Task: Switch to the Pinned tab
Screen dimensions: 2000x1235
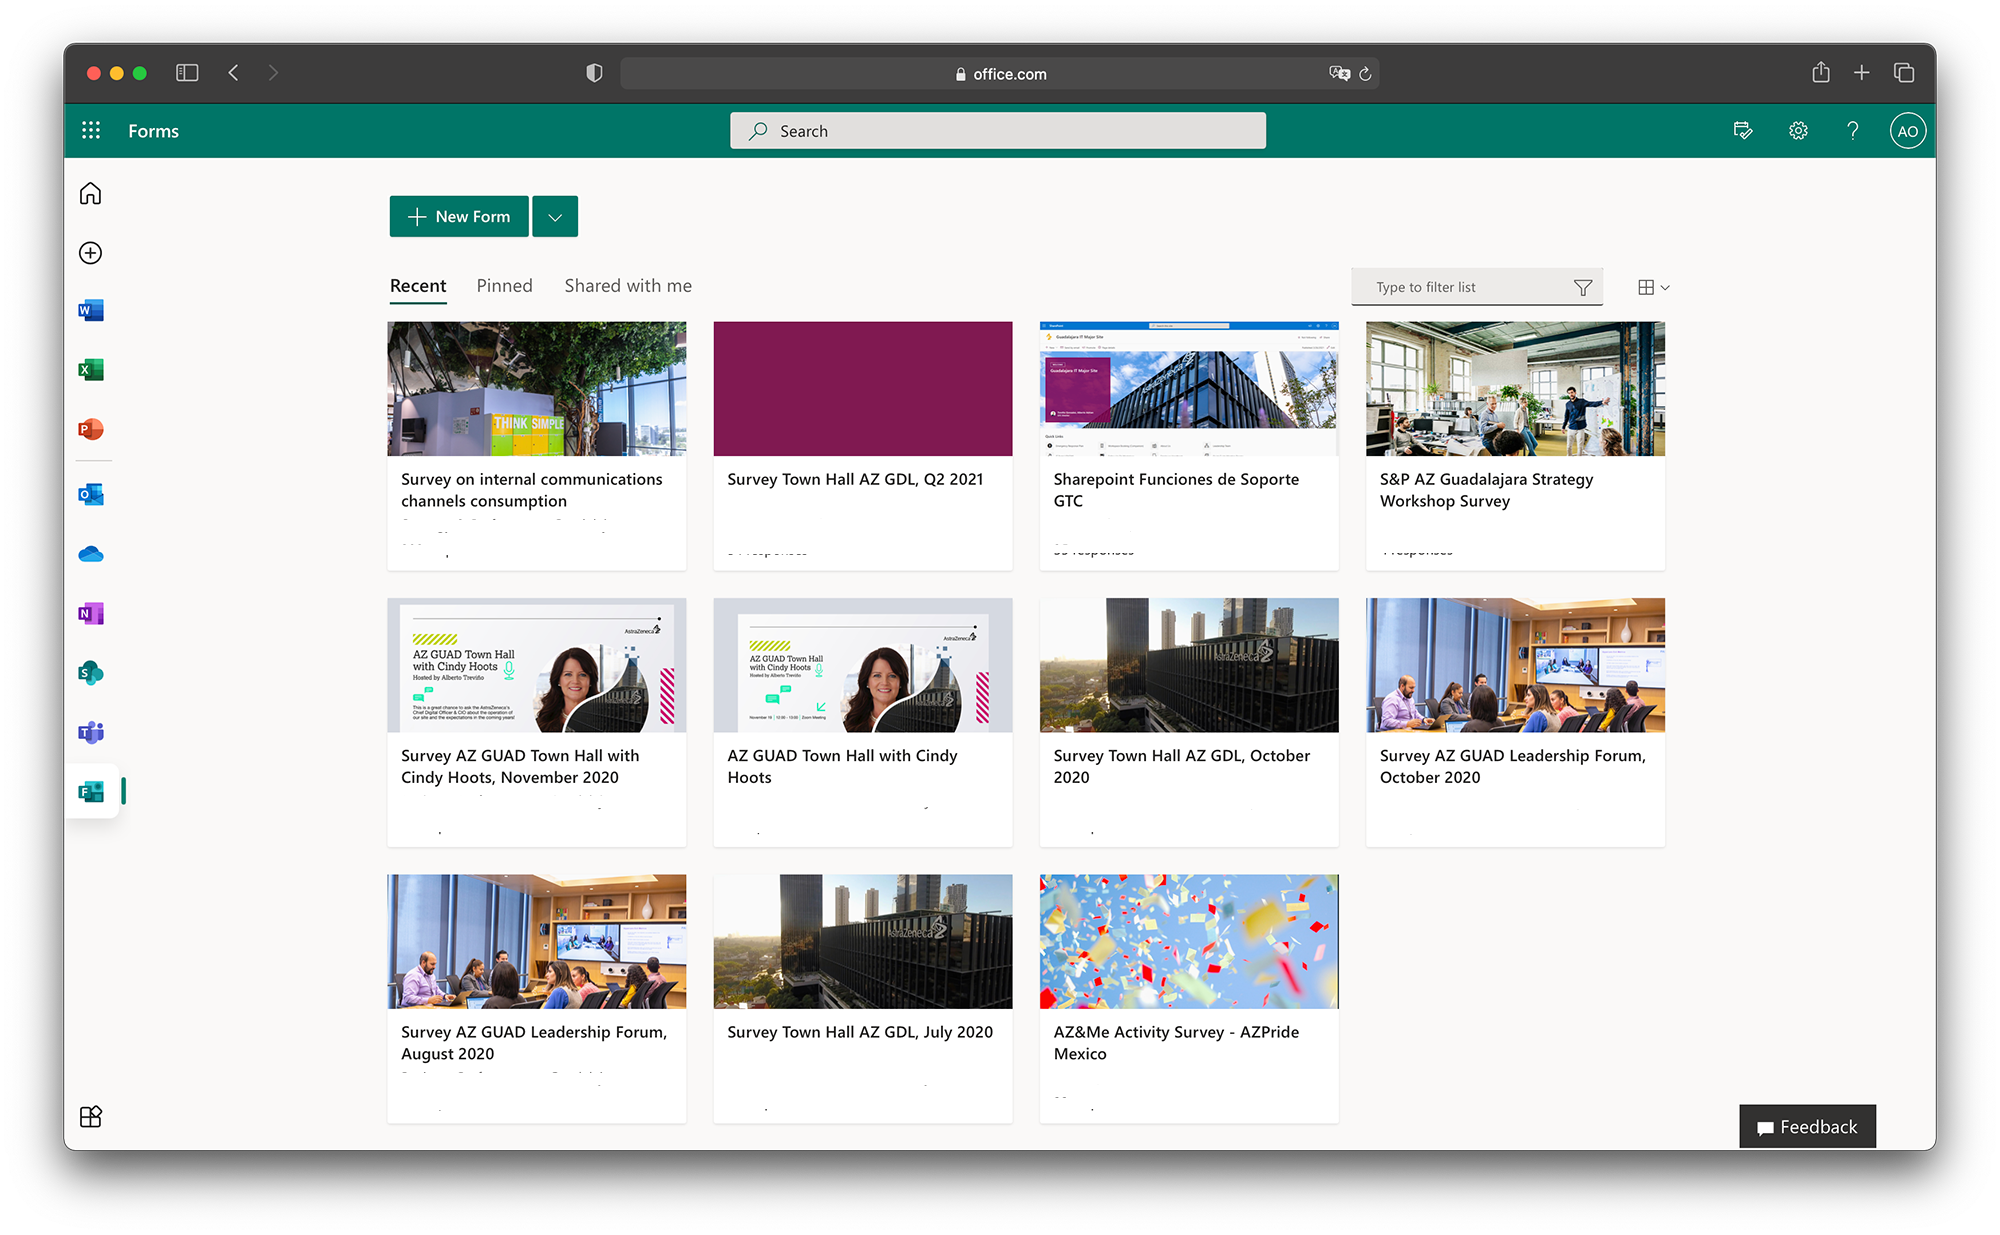Action: [x=504, y=286]
